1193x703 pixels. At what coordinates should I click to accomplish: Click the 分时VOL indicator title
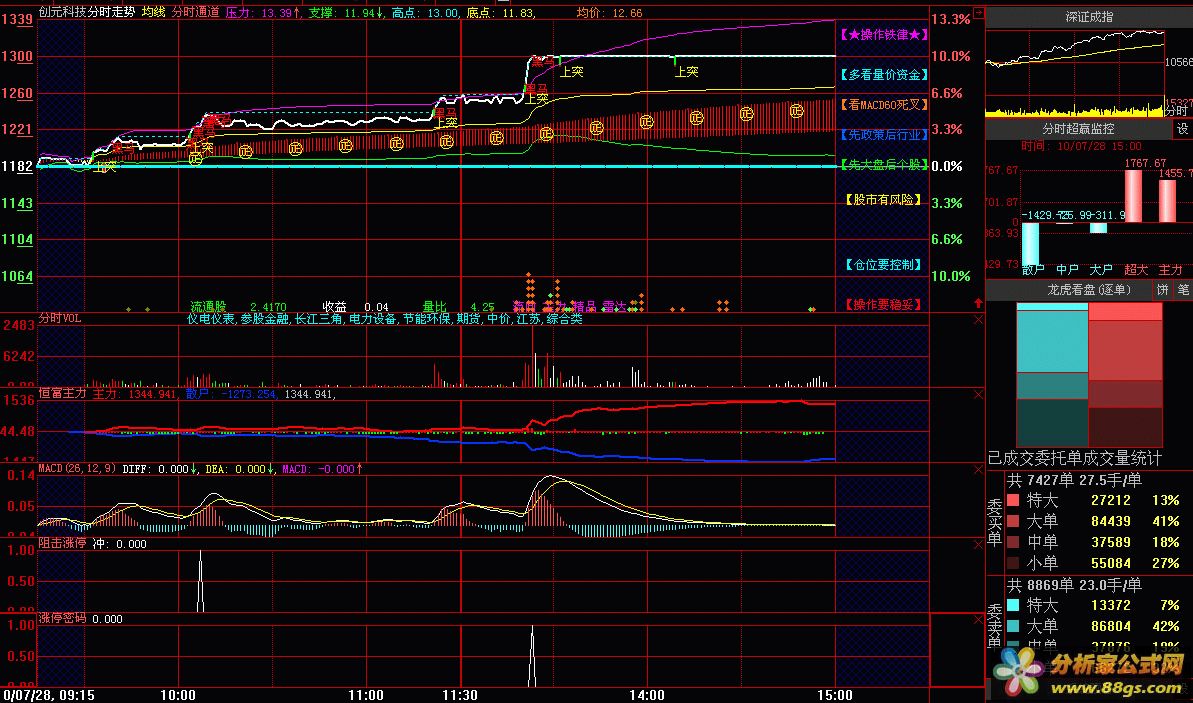59,318
